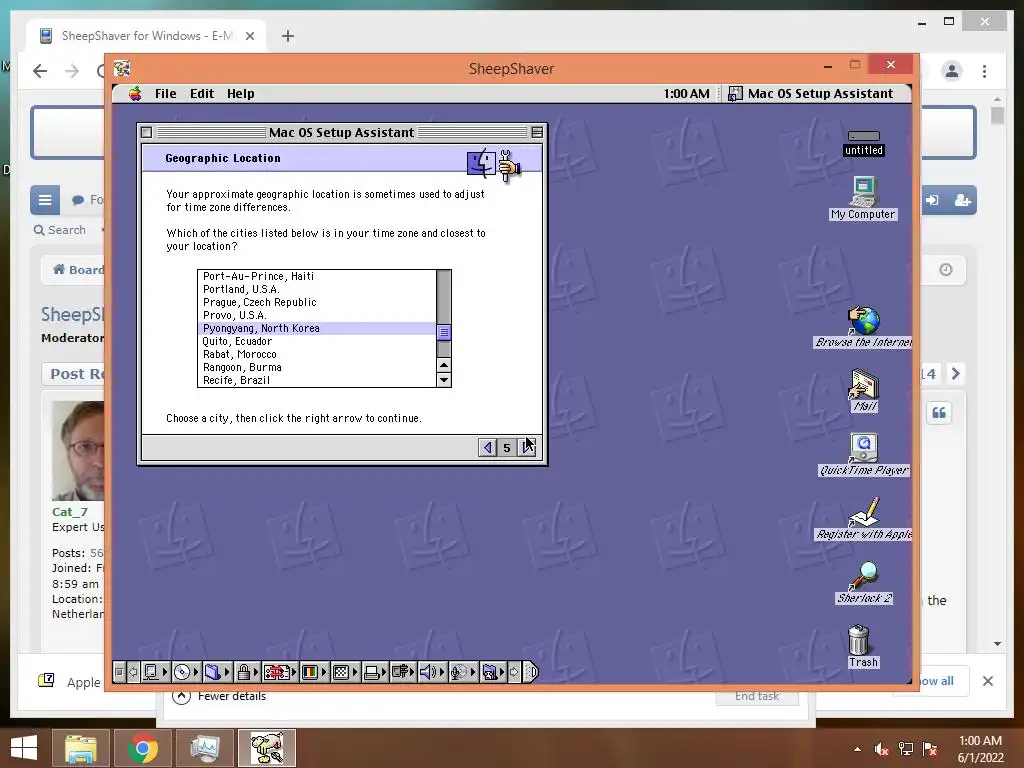Click the city list scroll down arrow
This screenshot has height=768, width=1024.
click(x=444, y=379)
